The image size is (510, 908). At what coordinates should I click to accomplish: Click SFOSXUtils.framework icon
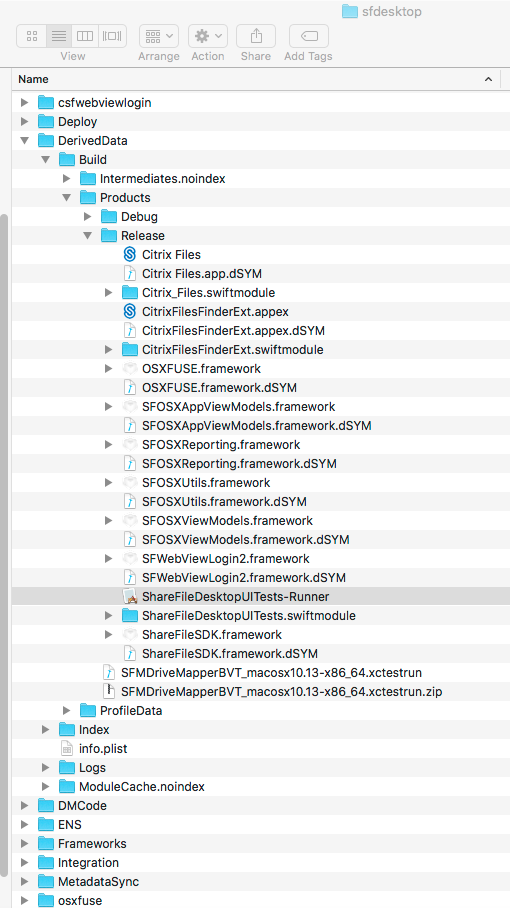130,483
